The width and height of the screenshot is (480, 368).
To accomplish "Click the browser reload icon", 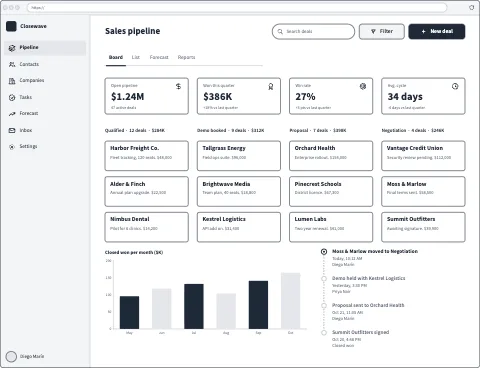I will (x=471, y=7).
